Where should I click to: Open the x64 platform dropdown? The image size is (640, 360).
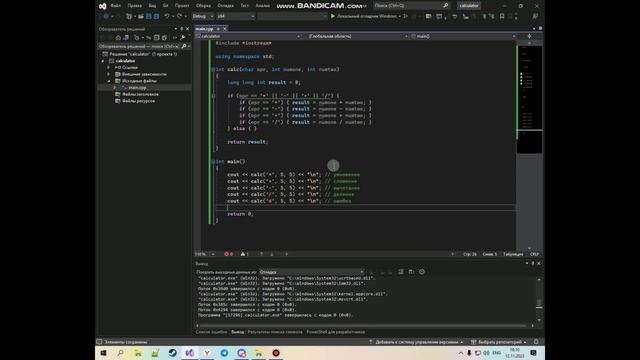click(236, 16)
